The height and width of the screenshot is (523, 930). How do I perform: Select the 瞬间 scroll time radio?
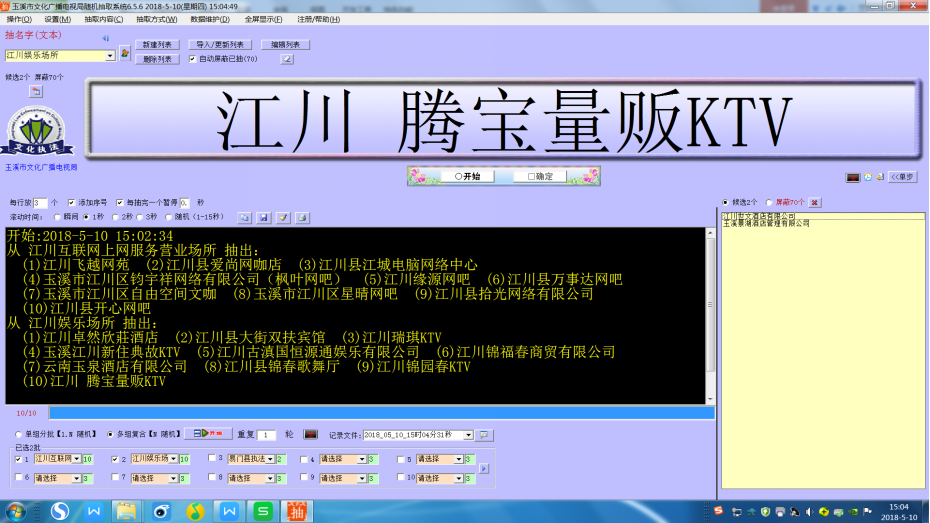(x=57, y=217)
